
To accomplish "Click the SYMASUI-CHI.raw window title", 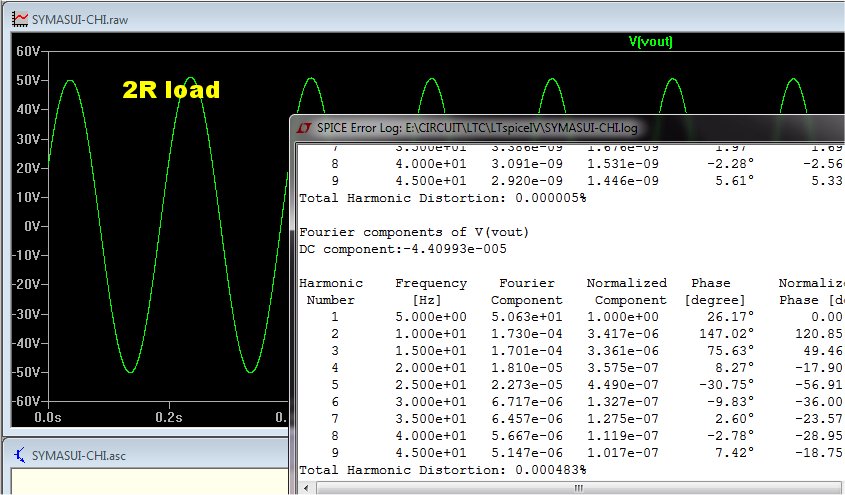I will click(x=80, y=20).
